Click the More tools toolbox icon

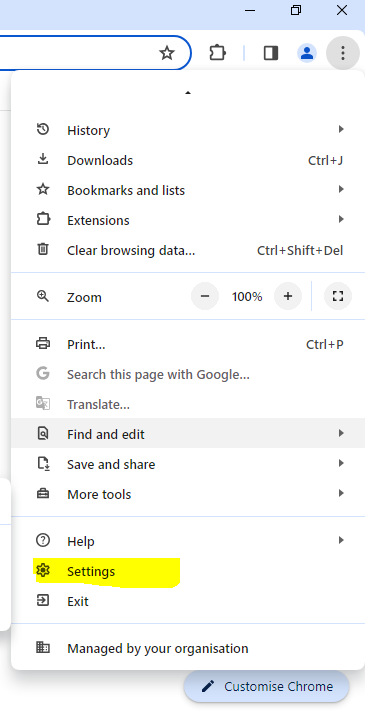[43, 493]
